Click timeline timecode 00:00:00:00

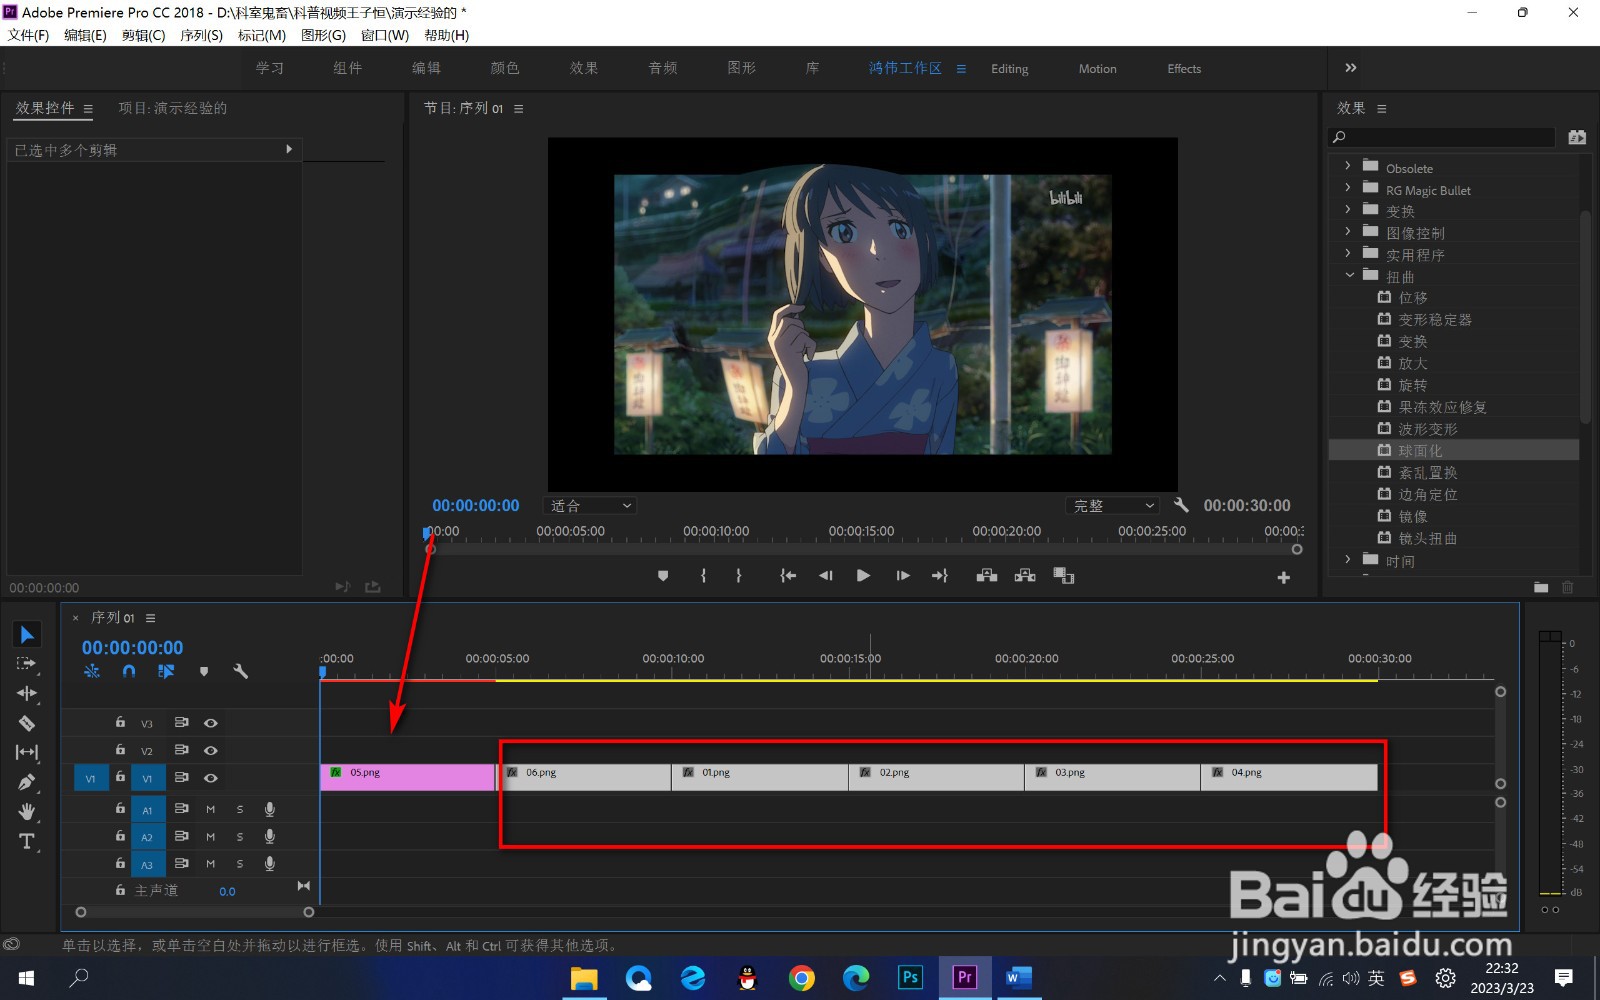click(x=132, y=648)
